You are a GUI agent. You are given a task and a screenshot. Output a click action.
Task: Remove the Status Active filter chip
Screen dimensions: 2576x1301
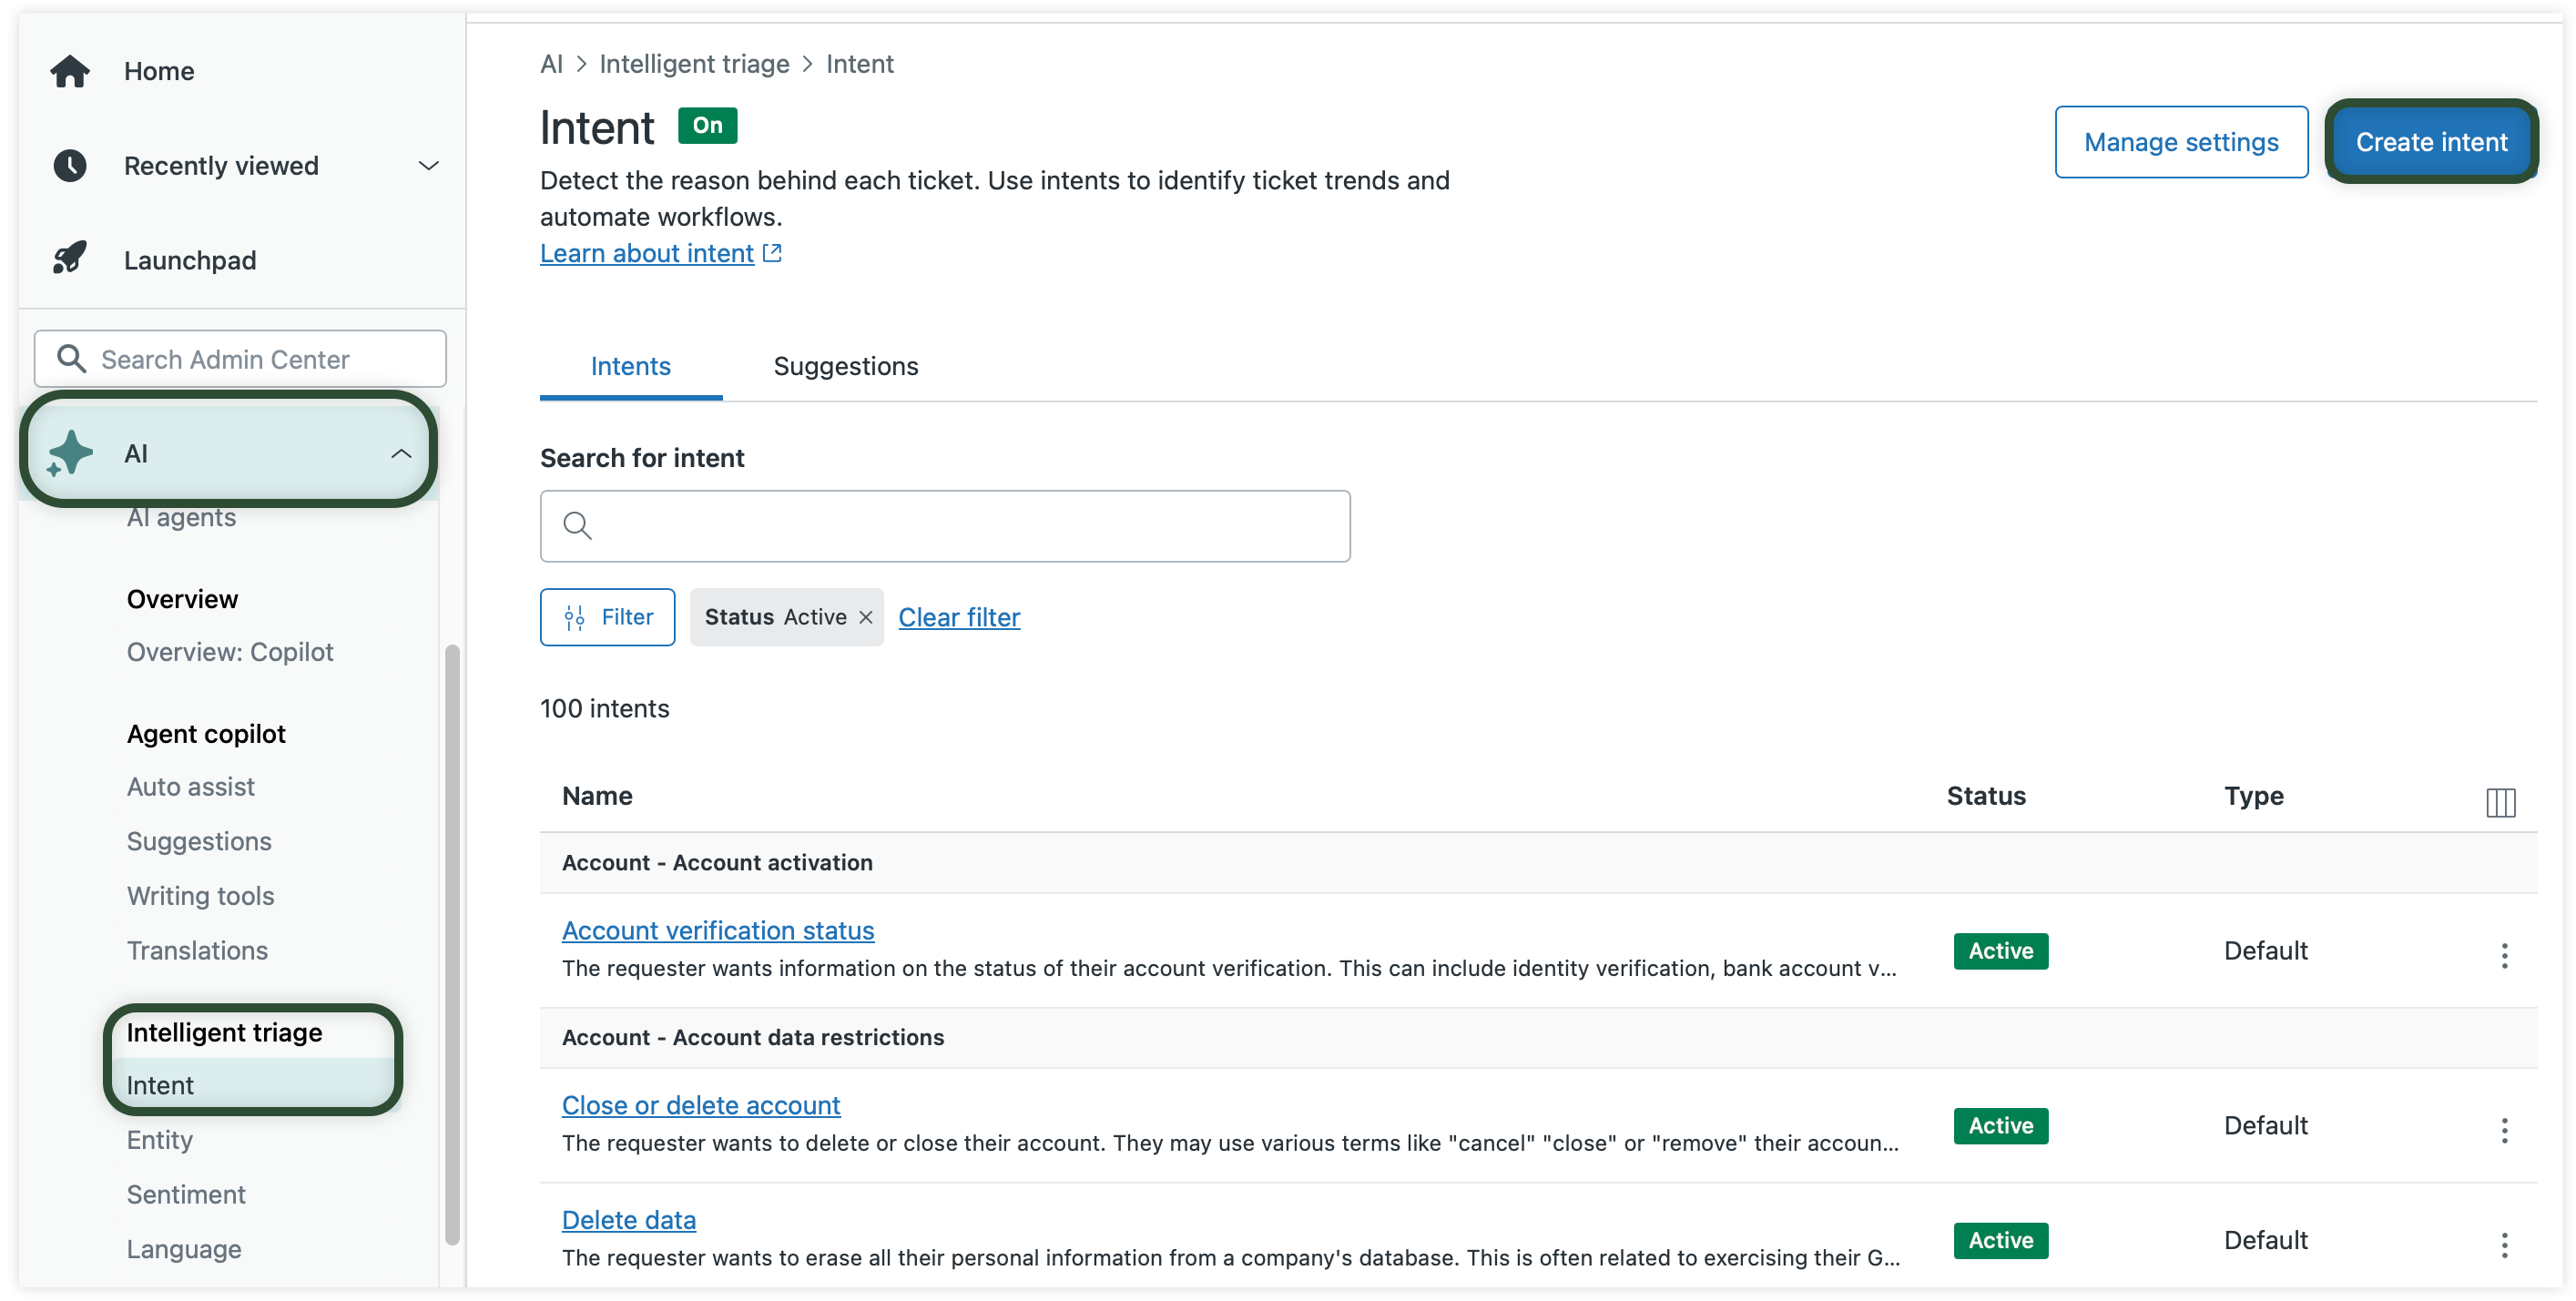[866, 617]
